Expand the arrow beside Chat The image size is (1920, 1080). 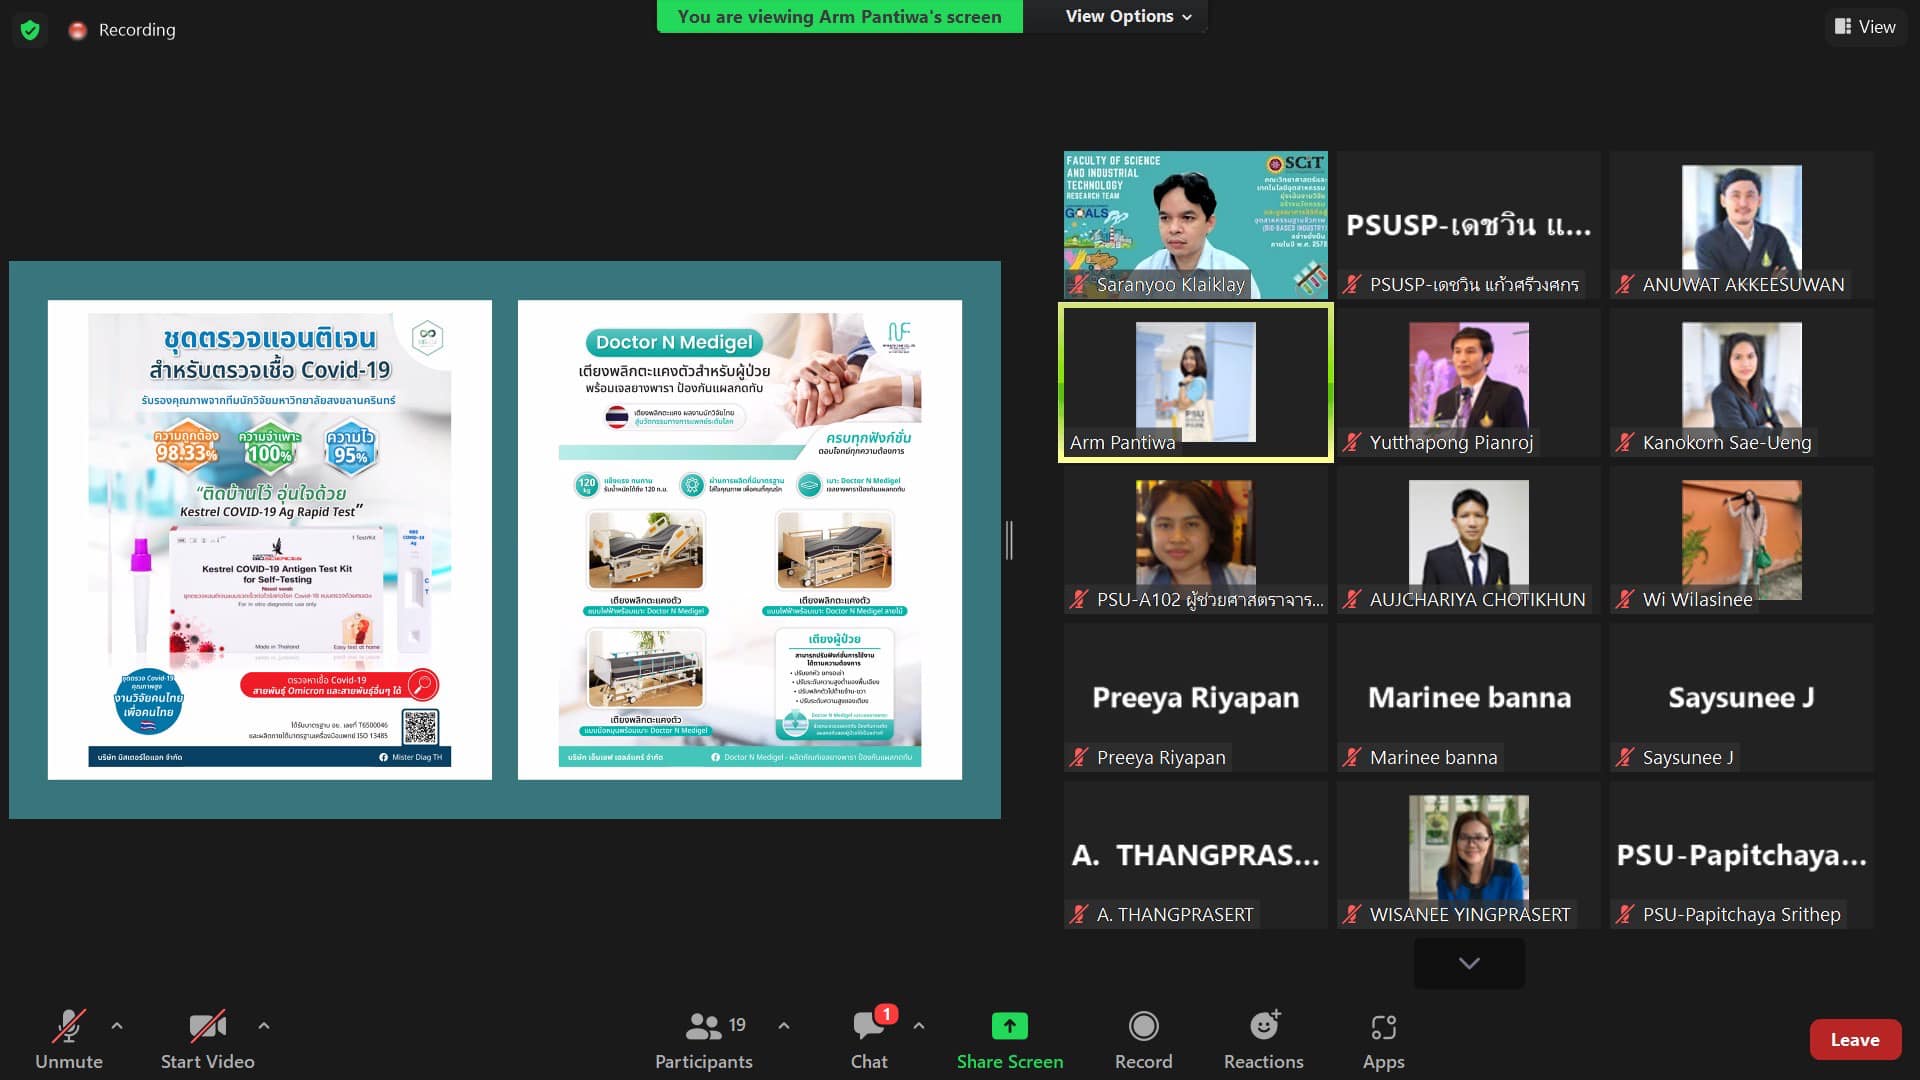pyautogui.click(x=919, y=1025)
